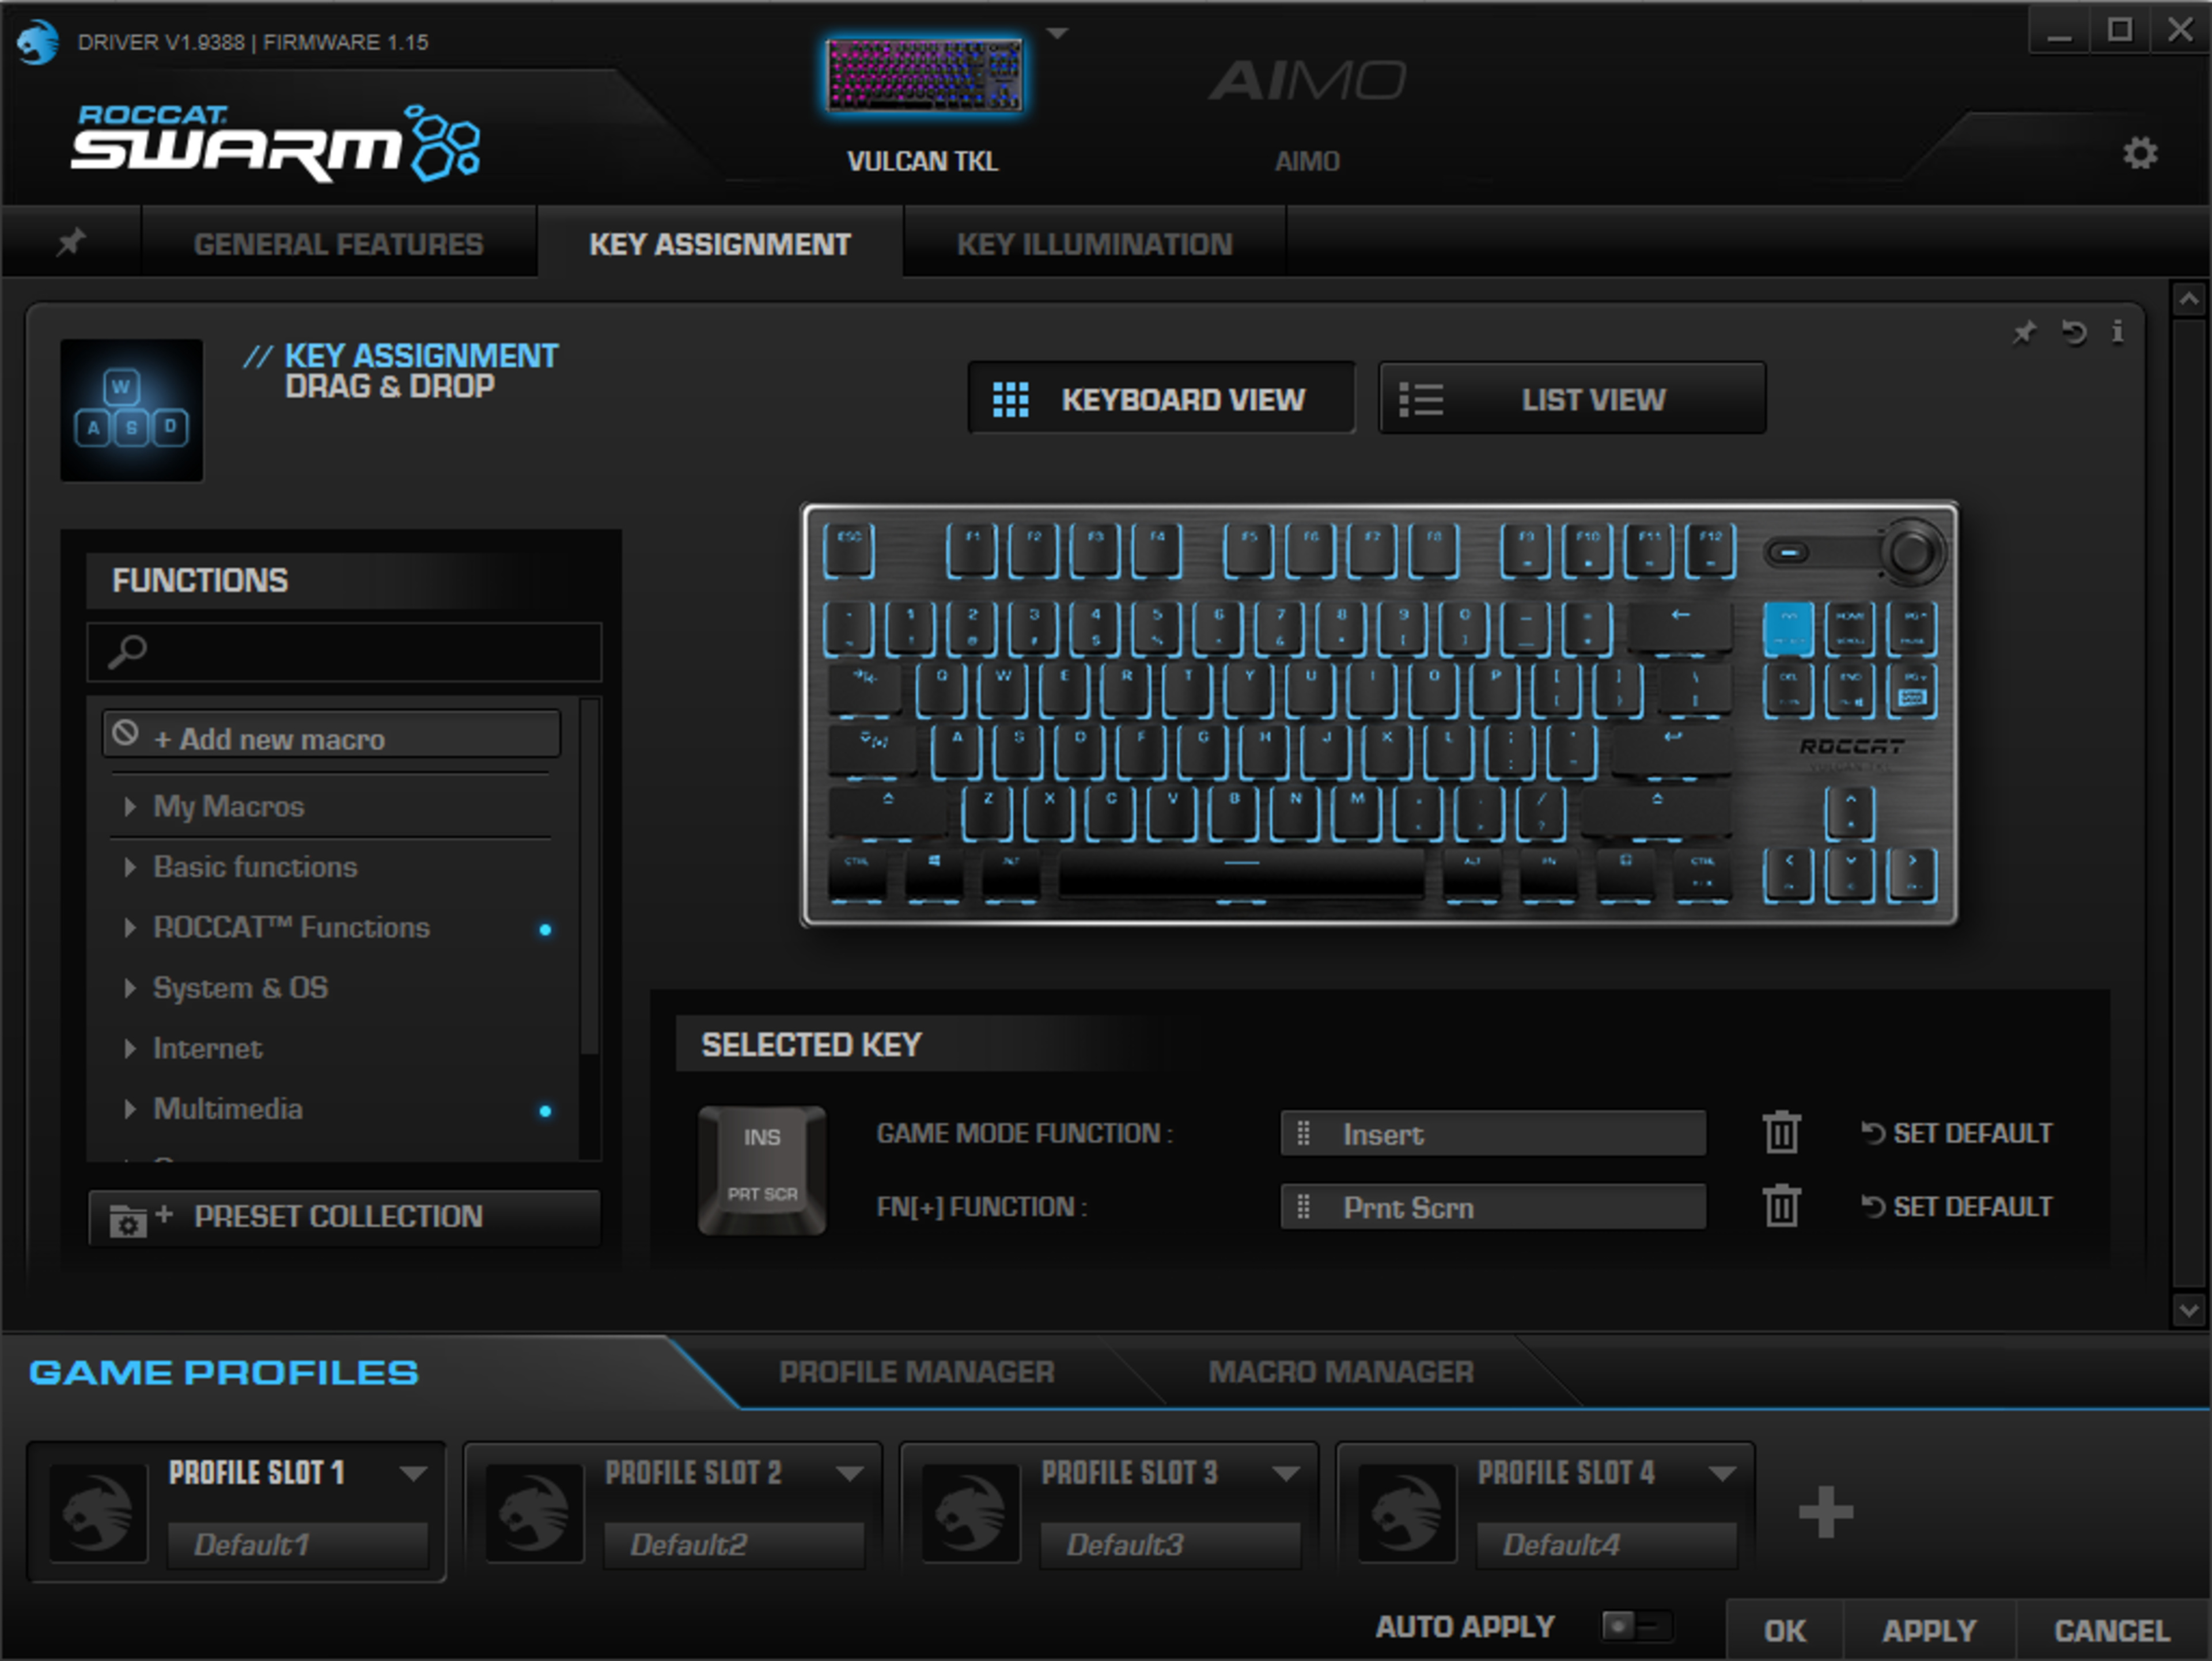Image resolution: width=2212 pixels, height=1661 pixels.
Task: Click the OK button
Action: tap(1785, 1631)
